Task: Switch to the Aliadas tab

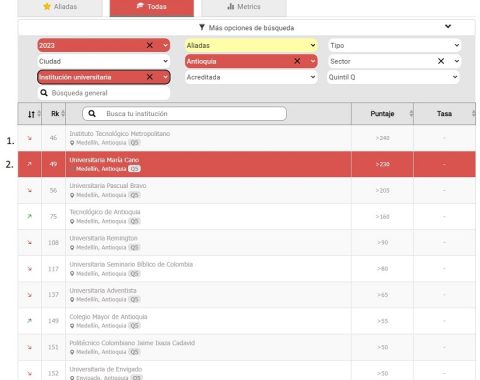Action: [x=60, y=7]
